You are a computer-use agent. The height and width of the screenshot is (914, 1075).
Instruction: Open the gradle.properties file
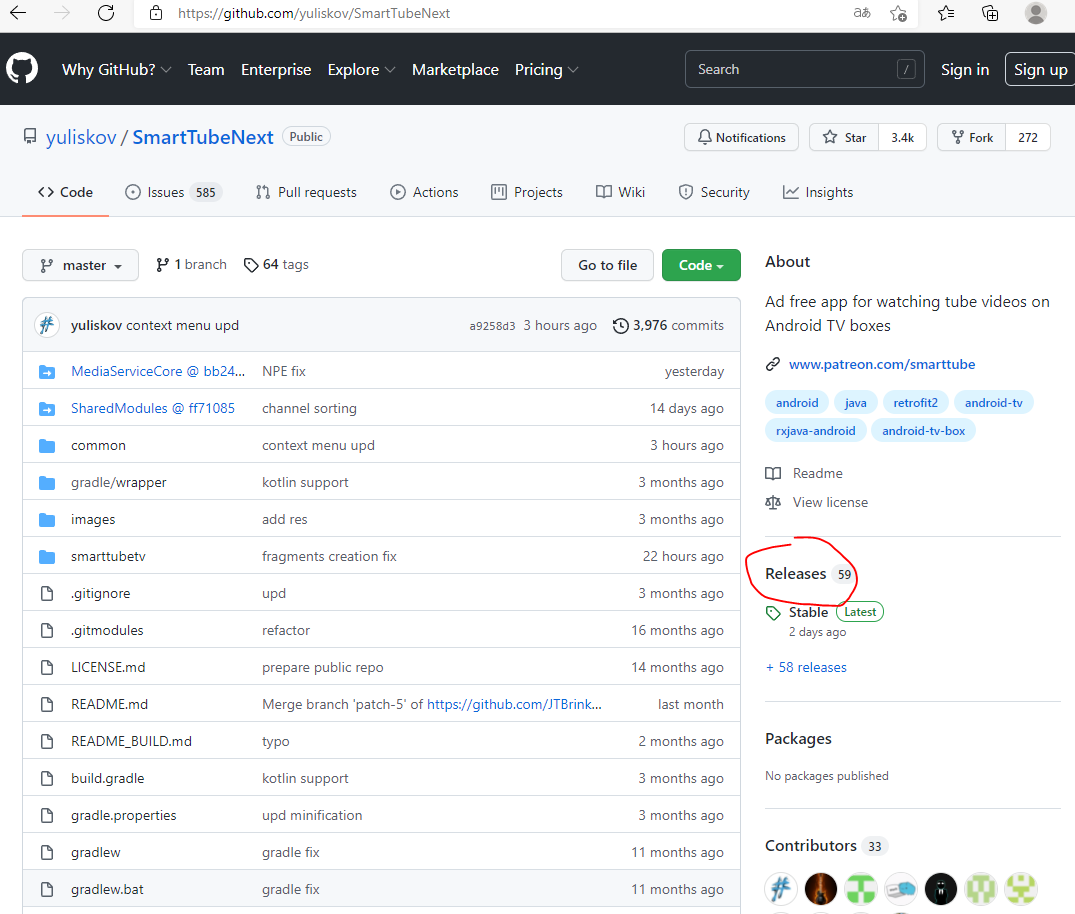[123, 815]
